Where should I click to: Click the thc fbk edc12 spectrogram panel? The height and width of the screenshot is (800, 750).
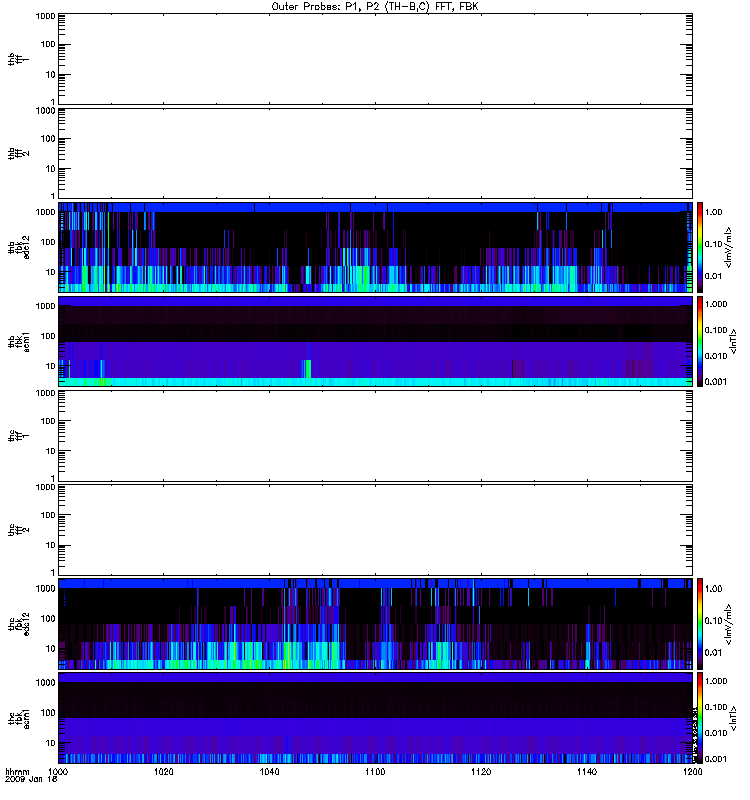tap(376, 623)
